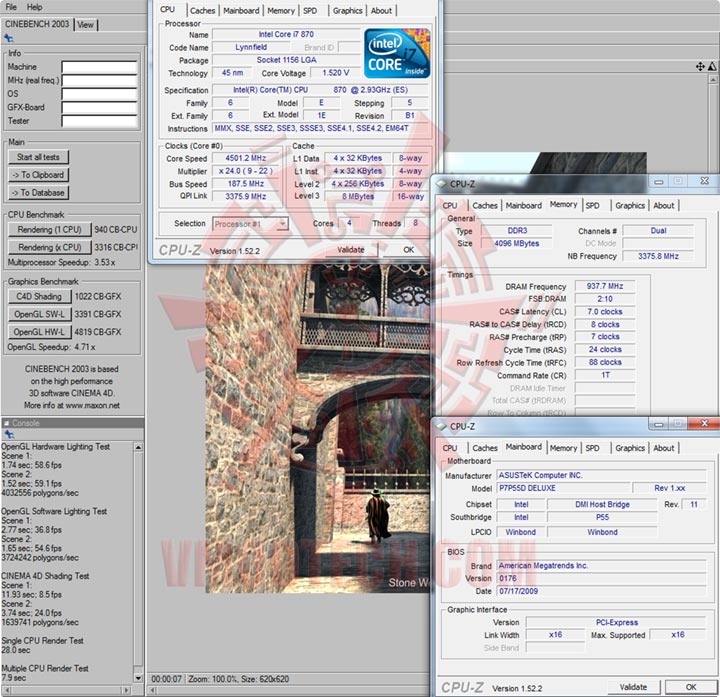Click the rendered Stone Wall scene image
Screen dimensions: 720x697
pyautogui.click(x=317, y=429)
